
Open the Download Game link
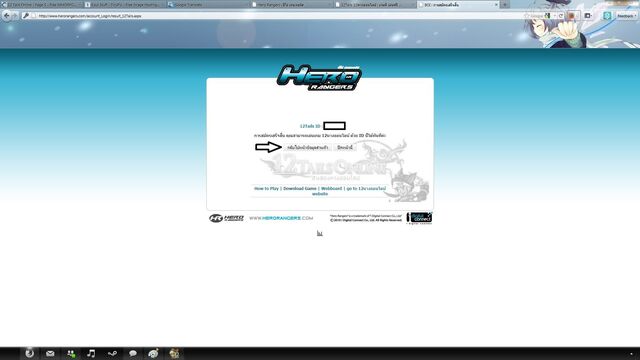[300, 189]
